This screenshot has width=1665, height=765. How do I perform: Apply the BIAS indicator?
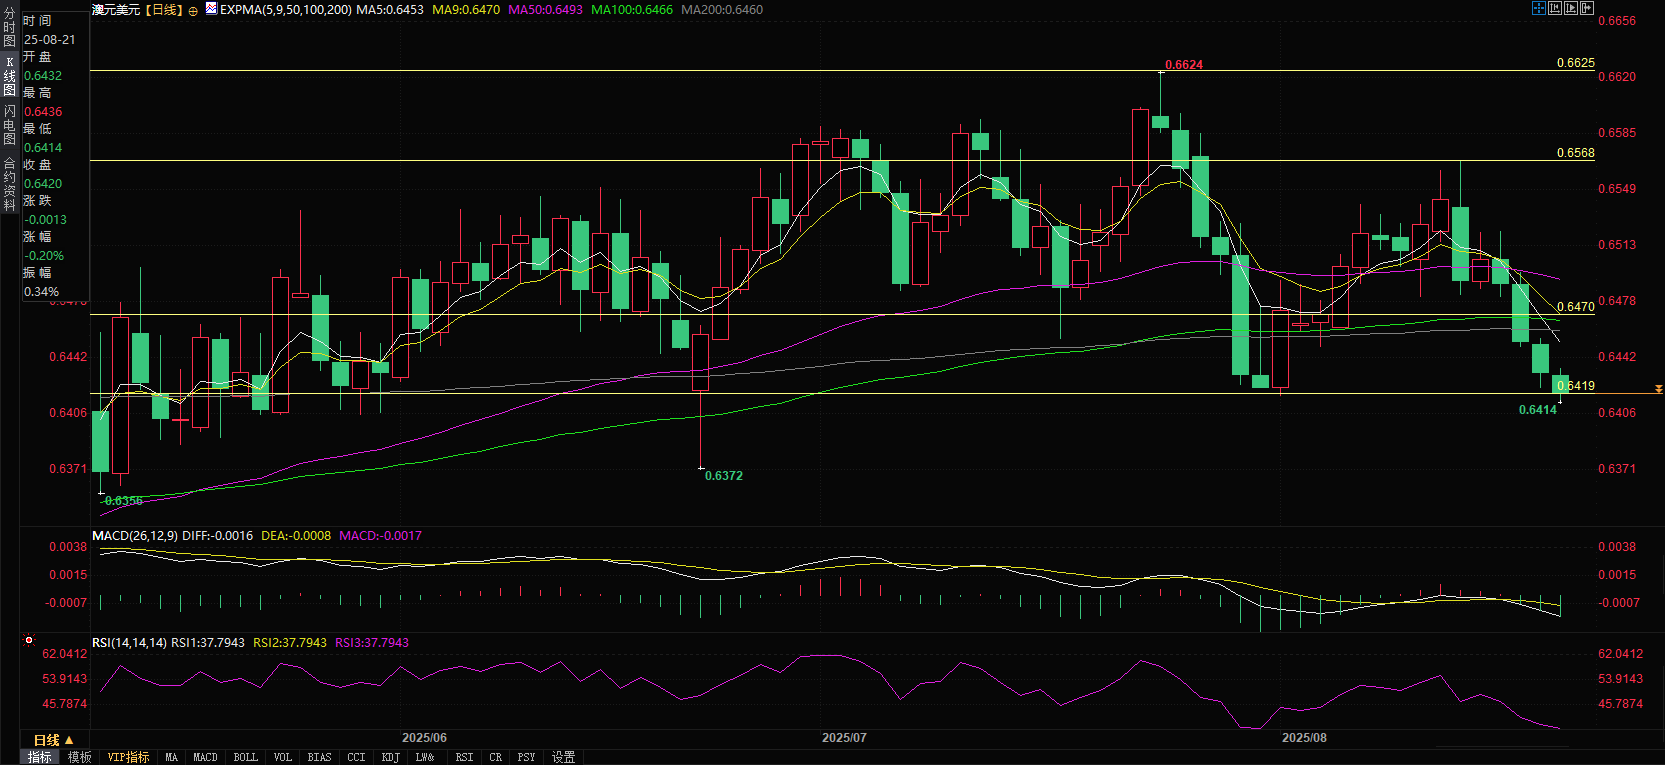(319, 757)
